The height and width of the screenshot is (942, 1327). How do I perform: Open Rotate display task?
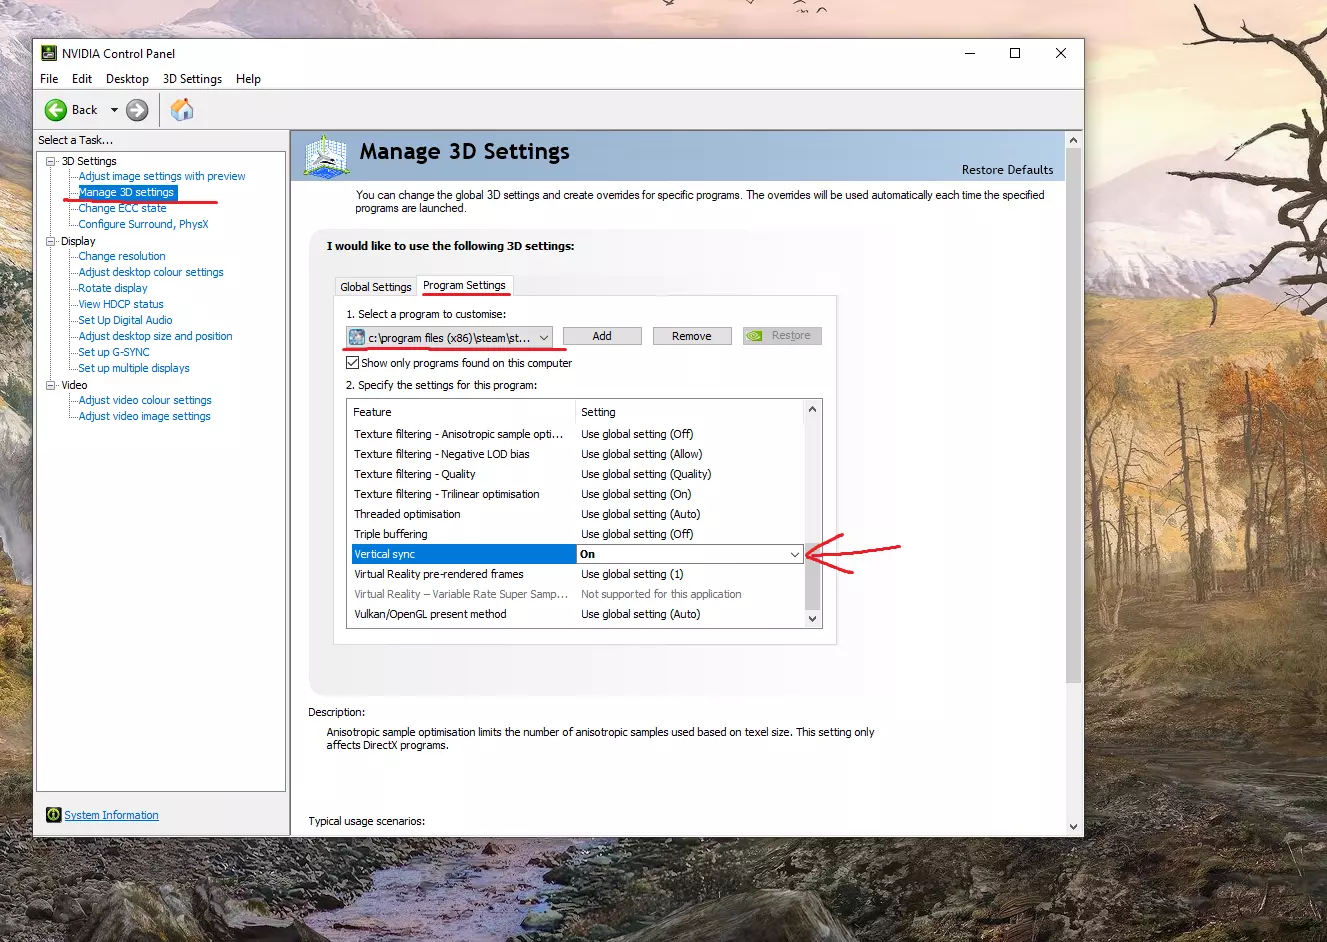click(113, 288)
